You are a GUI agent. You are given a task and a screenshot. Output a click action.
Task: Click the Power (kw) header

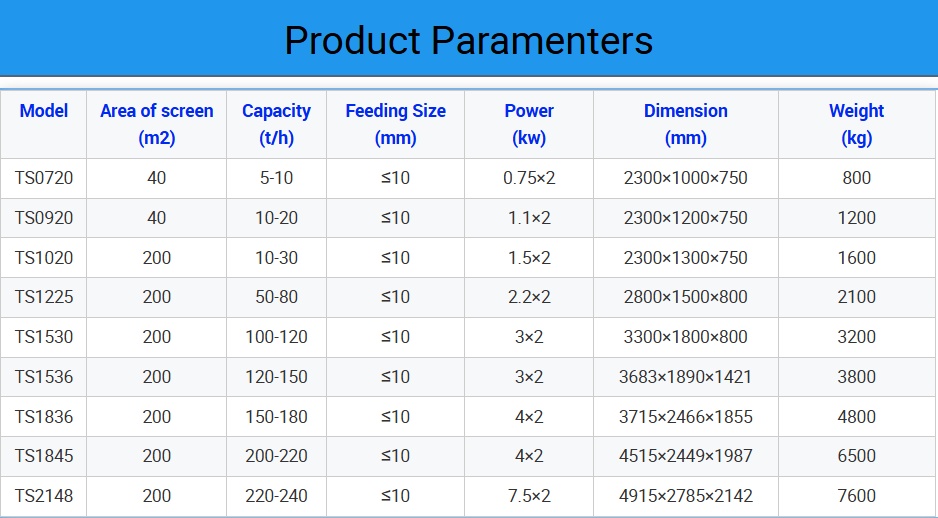(529, 124)
